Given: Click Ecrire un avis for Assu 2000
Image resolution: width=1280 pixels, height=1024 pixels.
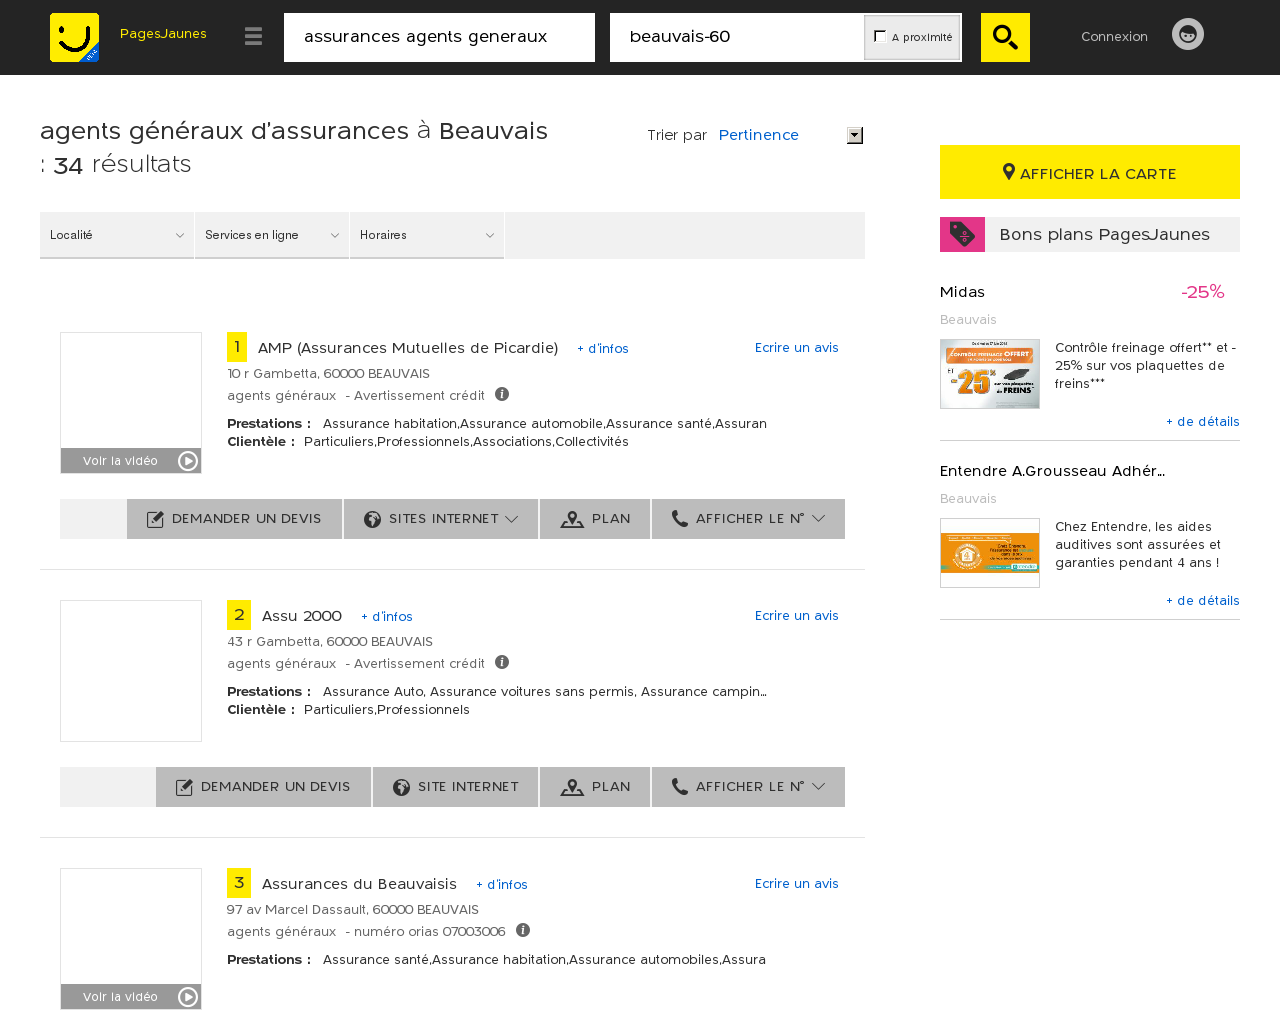Looking at the screenshot, I should click(x=797, y=616).
